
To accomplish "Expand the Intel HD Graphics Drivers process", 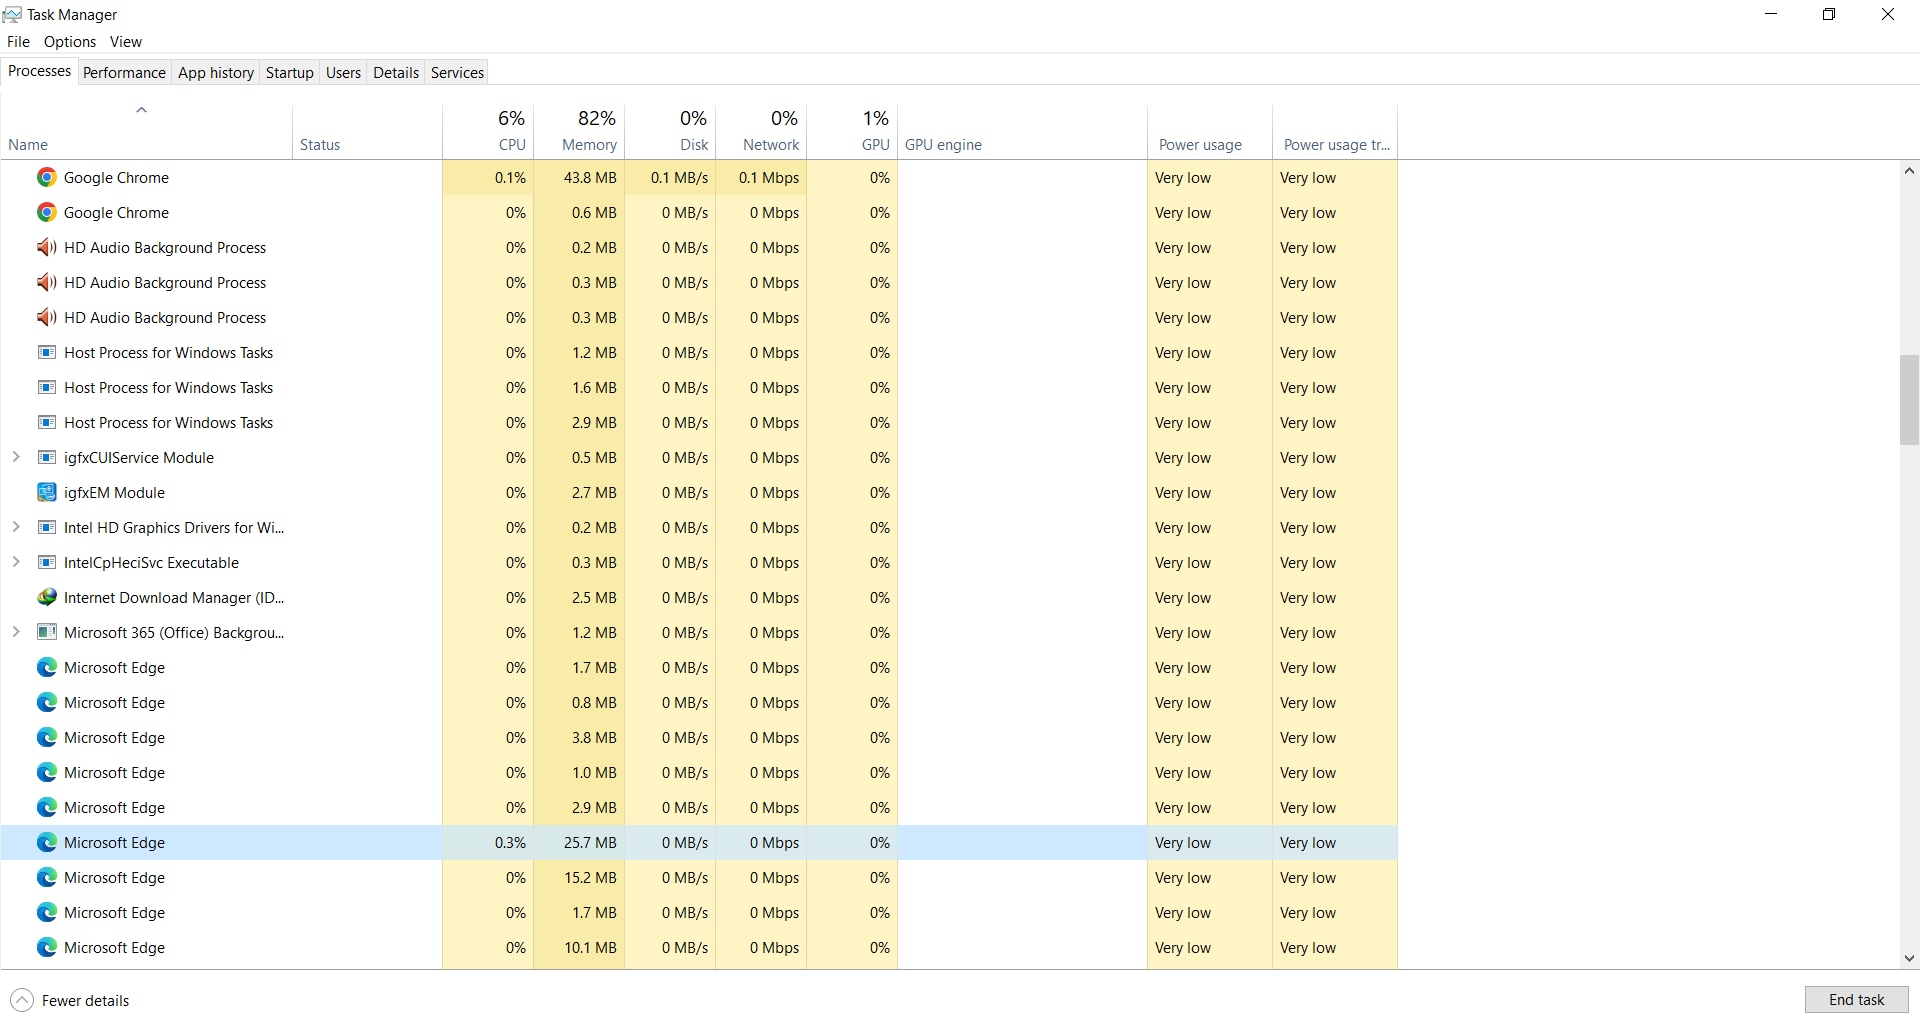I will pyautogui.click(x=16, y=527).
